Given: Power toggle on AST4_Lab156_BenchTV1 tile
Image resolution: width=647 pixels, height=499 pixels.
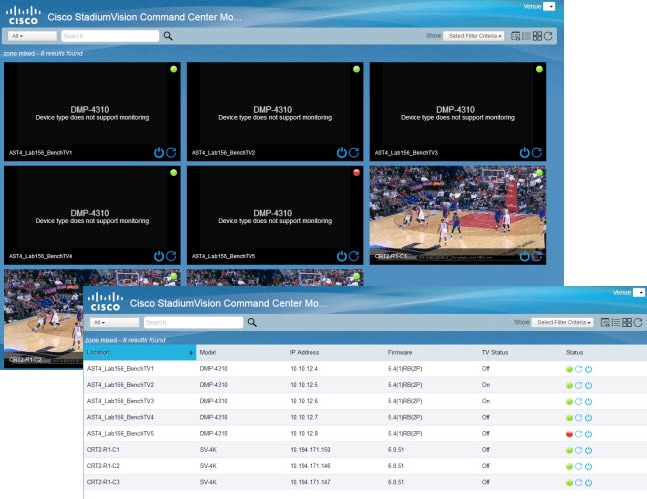Looking at the screenshot, I should [159, 153].
